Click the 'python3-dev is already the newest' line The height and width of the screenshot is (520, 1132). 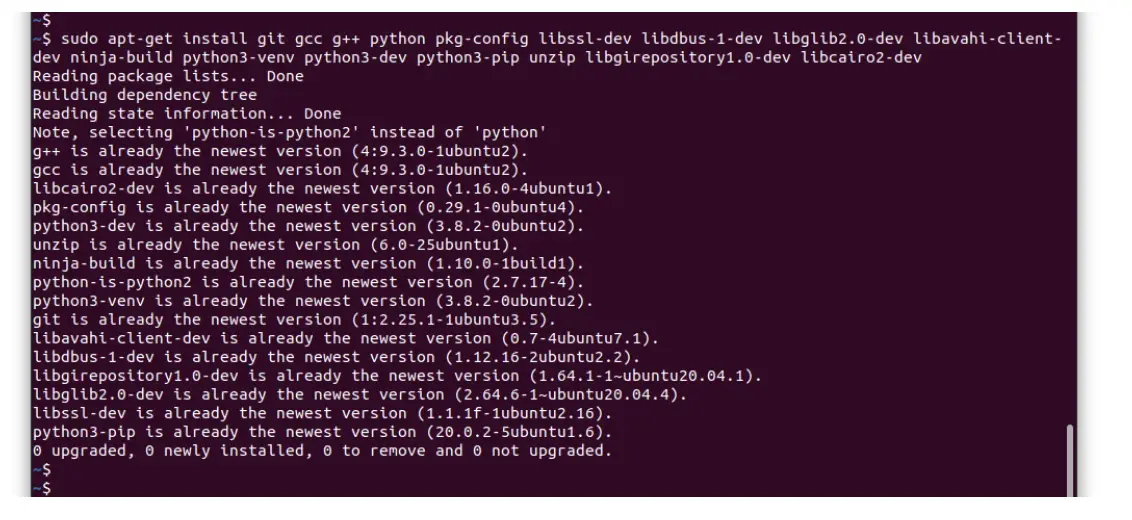point(308,226)
